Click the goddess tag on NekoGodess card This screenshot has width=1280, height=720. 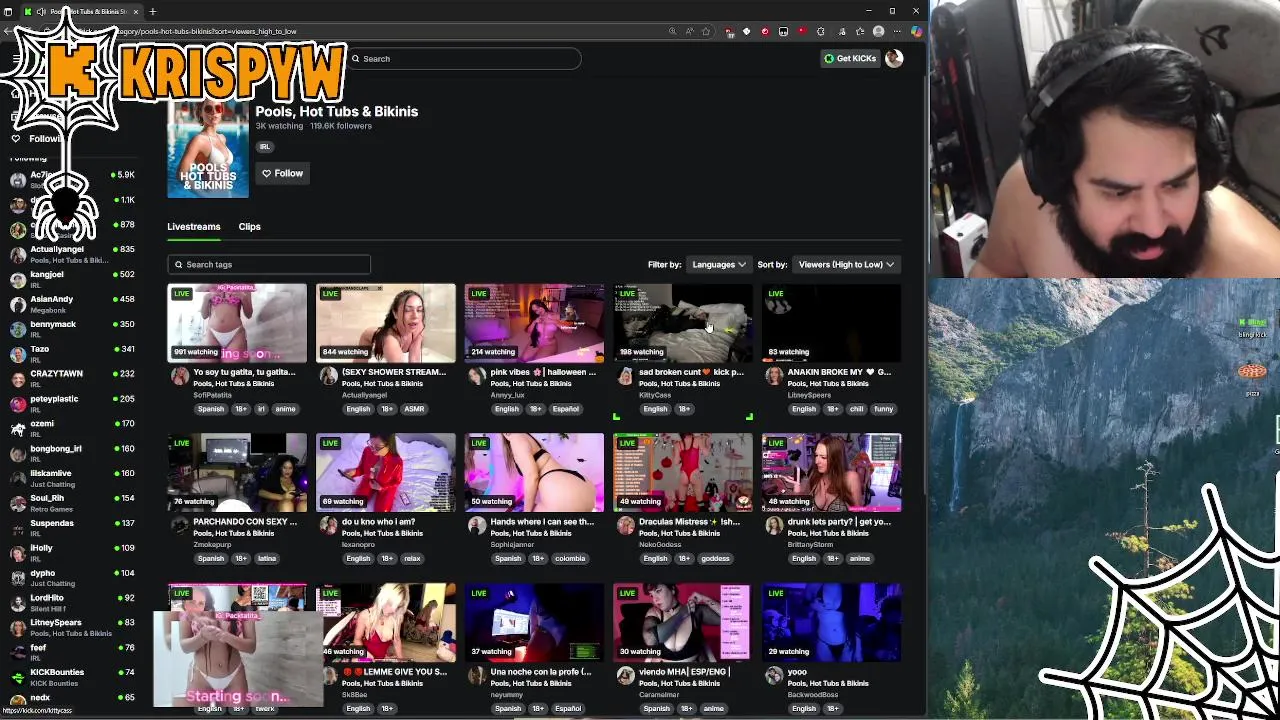[716, 559]
